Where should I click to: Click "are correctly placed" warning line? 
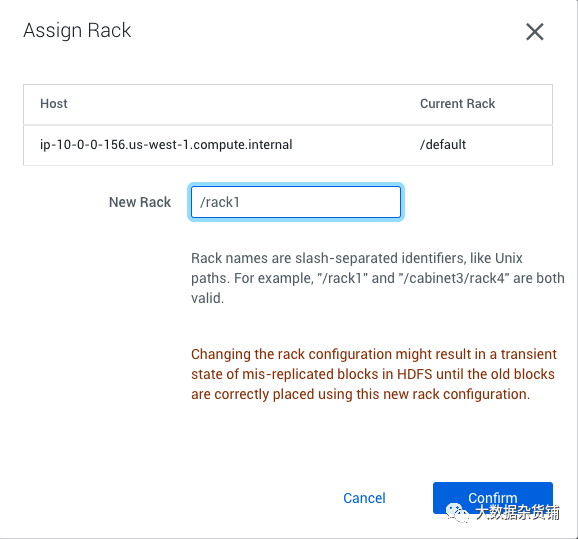coord(361,394)
